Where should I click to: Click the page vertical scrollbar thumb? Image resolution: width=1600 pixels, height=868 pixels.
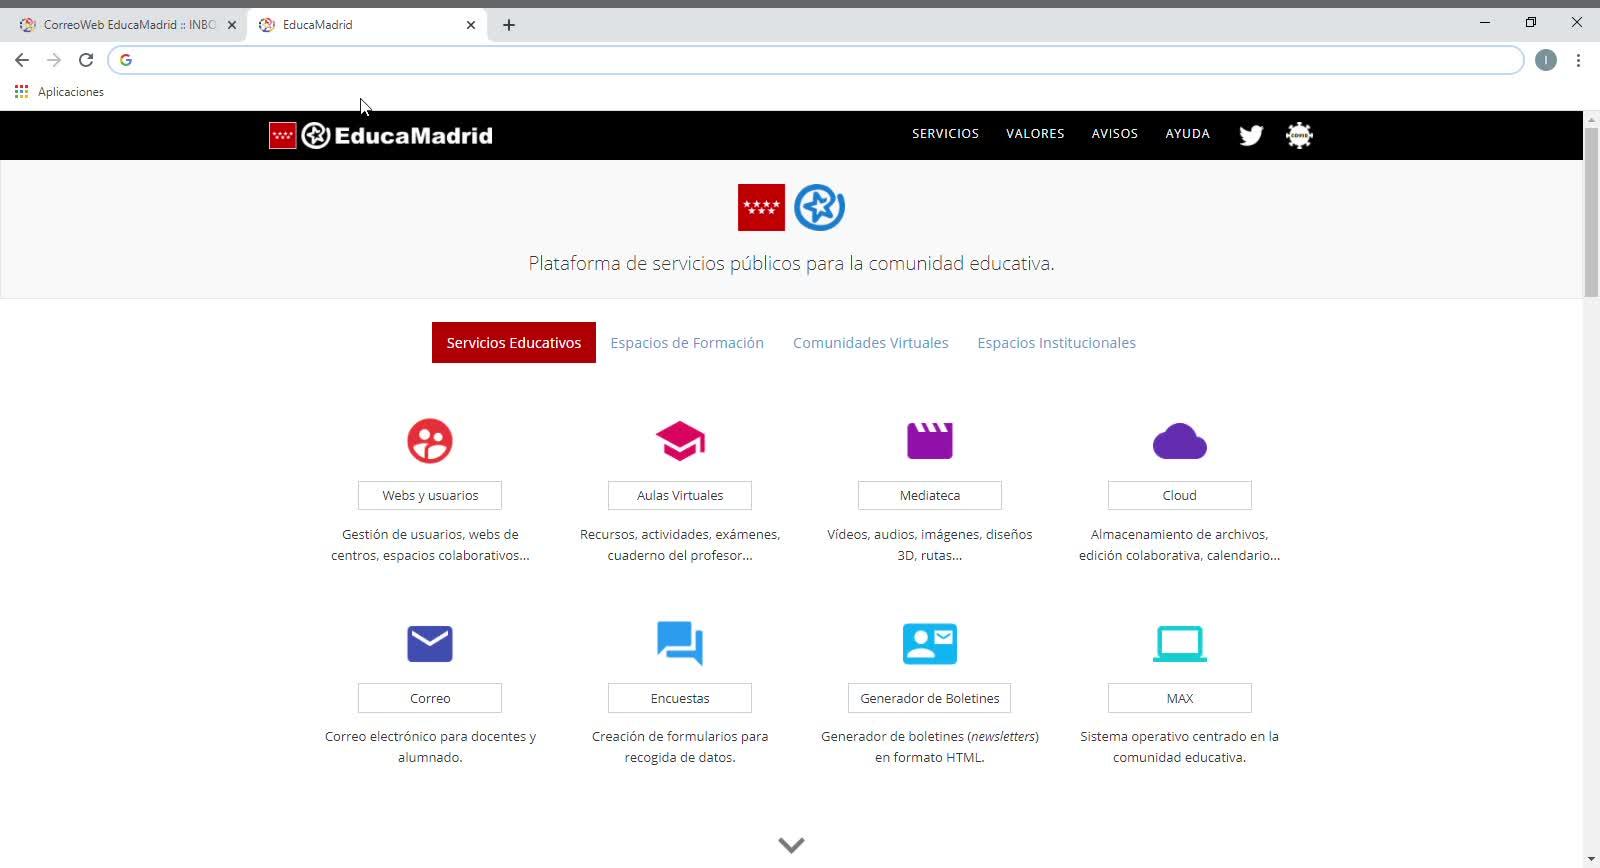click(1591, 212)
